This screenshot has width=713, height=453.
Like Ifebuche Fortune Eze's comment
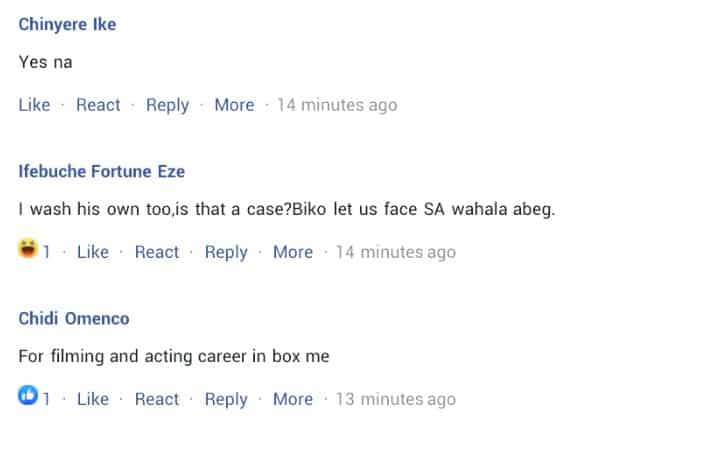click(x=93, y=252)
